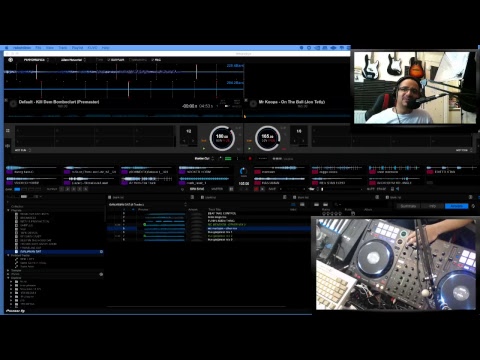Click the blue list view icon
Image resolution: width=480 pixels, height=360 pixels.
[293, 204]
